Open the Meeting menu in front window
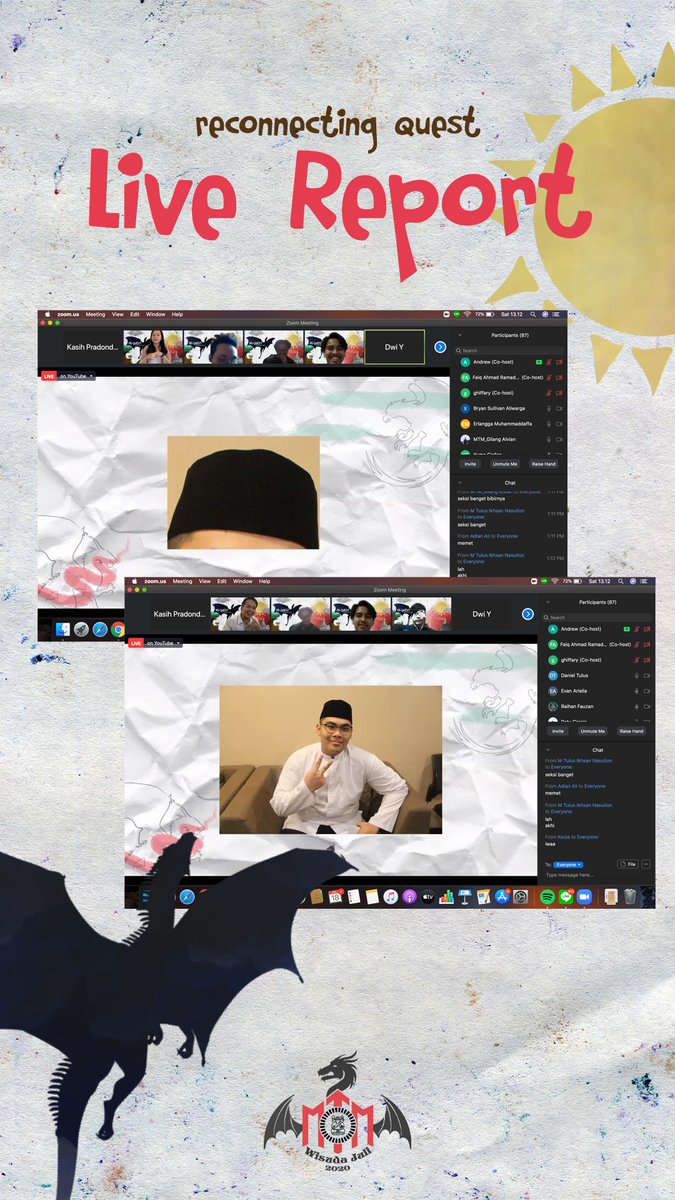675x1200 pixels. click(182, 581)
